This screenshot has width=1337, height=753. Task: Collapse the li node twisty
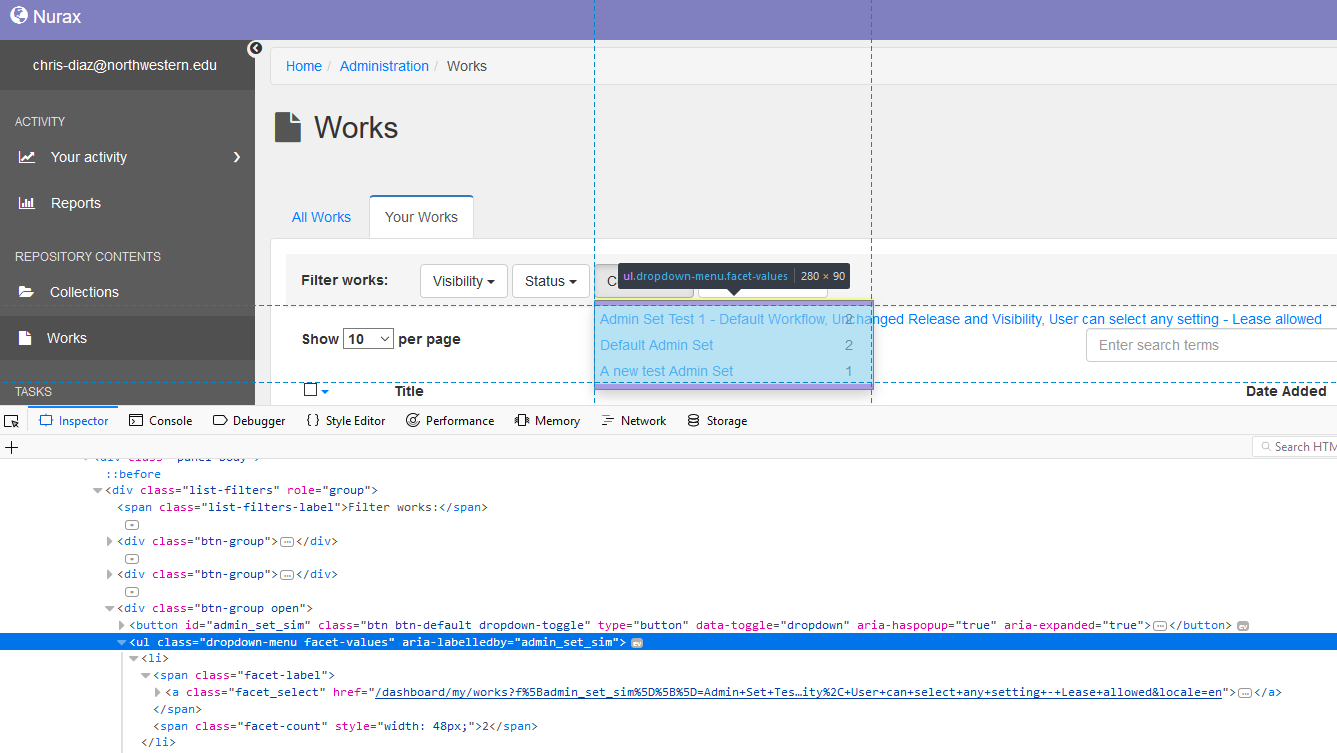134,659
